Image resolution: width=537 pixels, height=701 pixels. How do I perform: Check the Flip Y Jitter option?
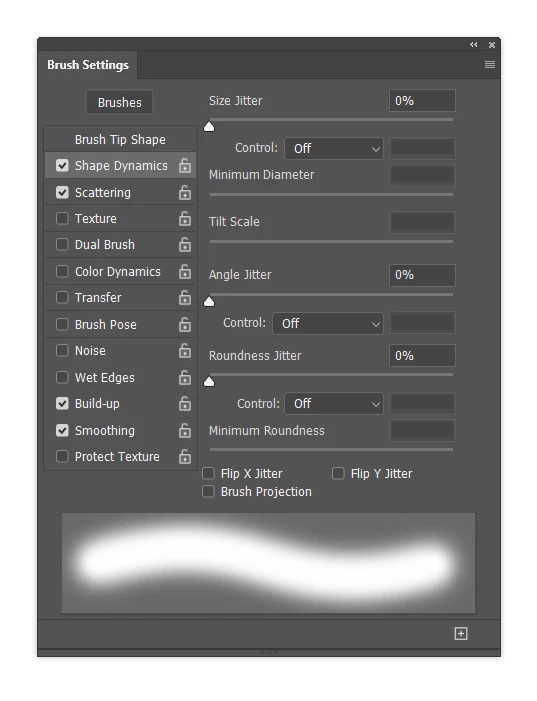tap(338, 473)
